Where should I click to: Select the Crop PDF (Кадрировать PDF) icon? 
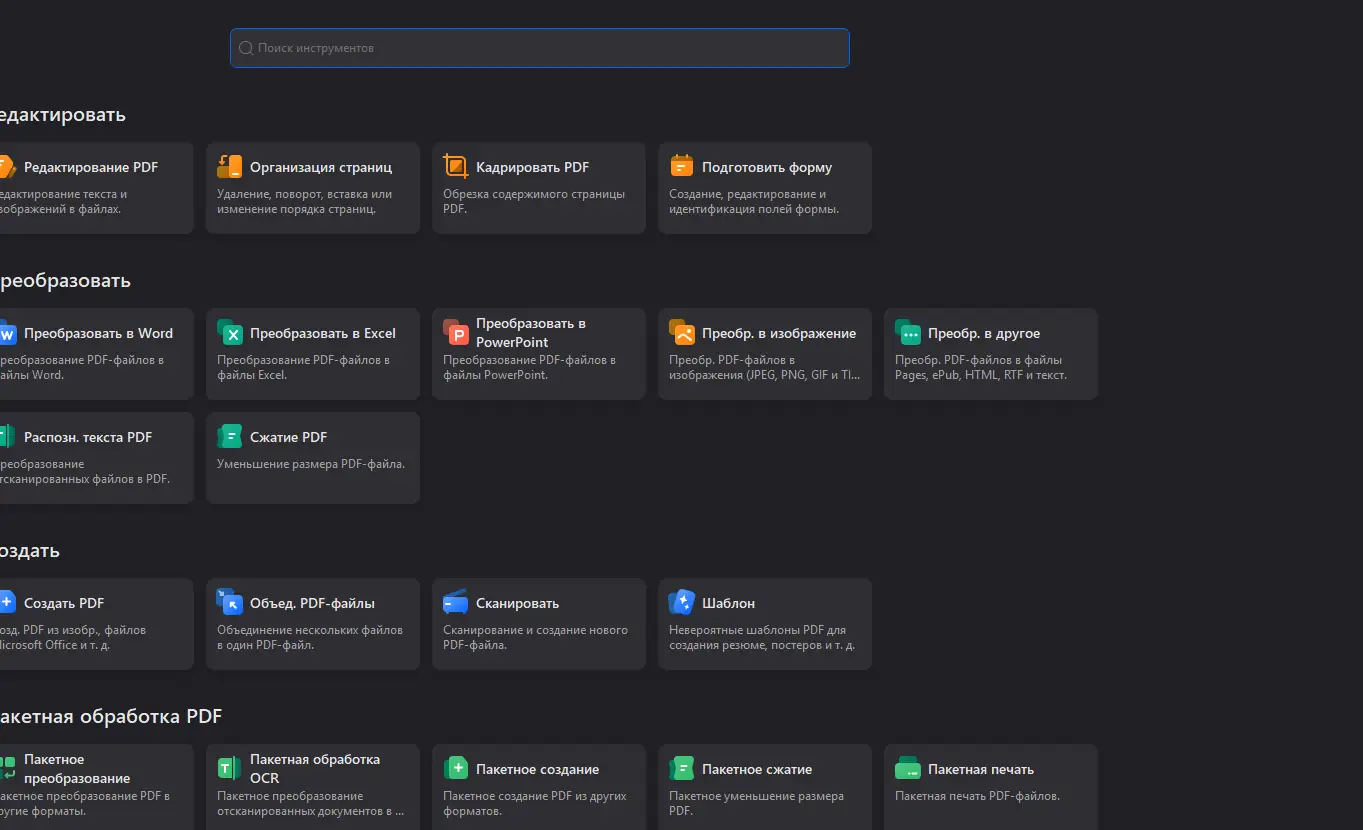(456, 167)
